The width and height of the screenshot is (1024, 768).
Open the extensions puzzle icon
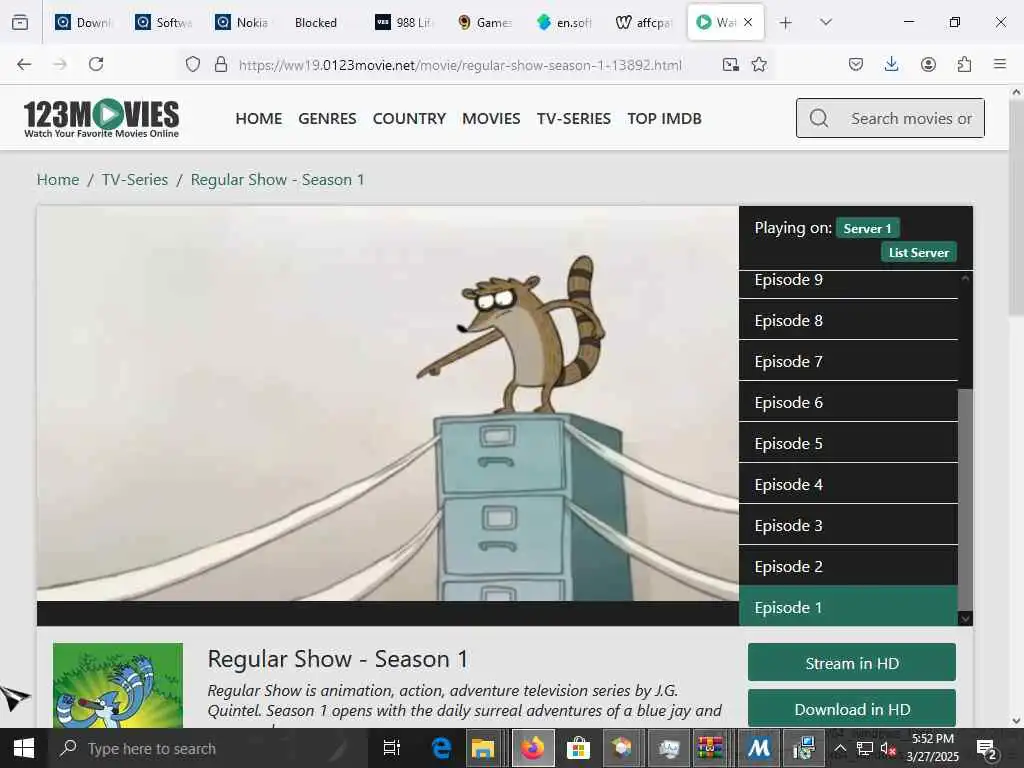point(964,64)
